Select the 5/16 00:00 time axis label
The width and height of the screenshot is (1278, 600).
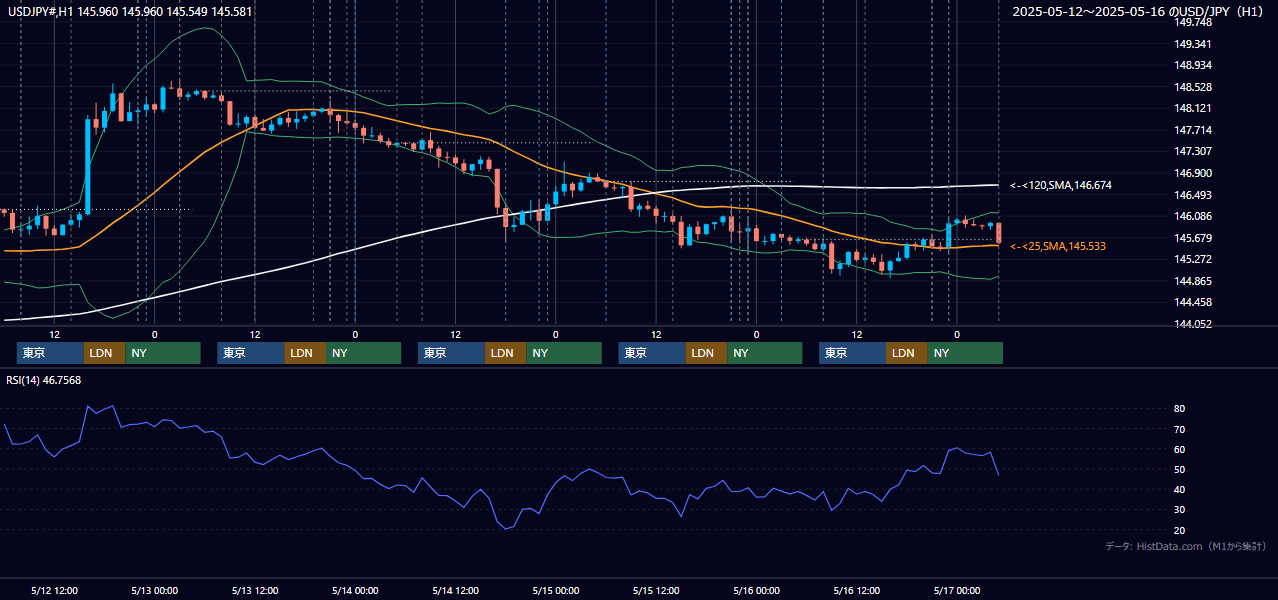point(756,590)
